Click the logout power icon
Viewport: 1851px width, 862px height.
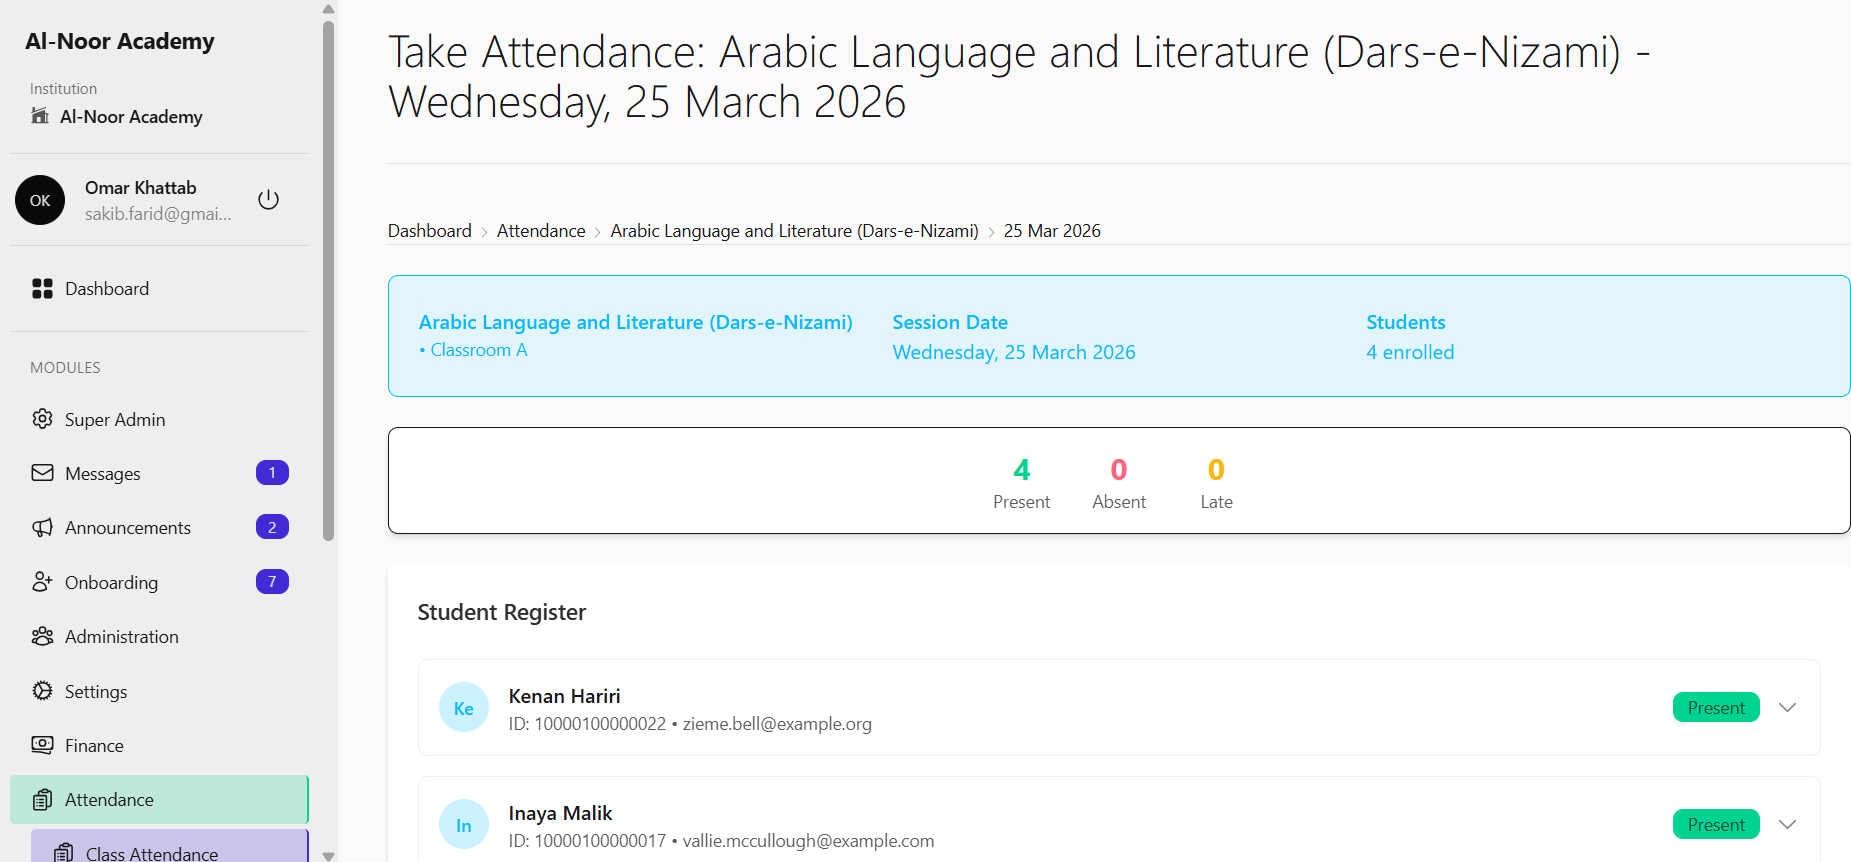(268, 200)
